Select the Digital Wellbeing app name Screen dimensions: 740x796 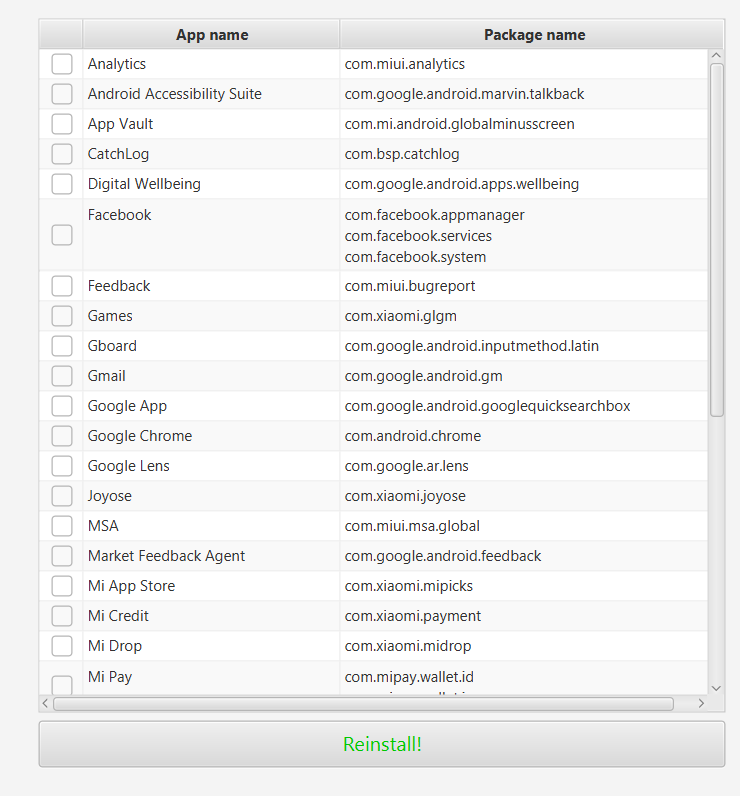144,184
